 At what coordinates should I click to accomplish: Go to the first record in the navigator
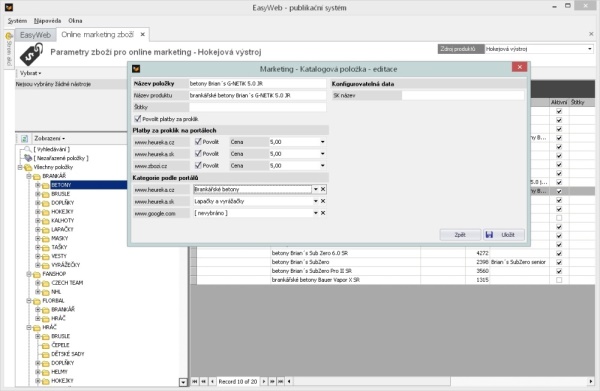(195, 381)
